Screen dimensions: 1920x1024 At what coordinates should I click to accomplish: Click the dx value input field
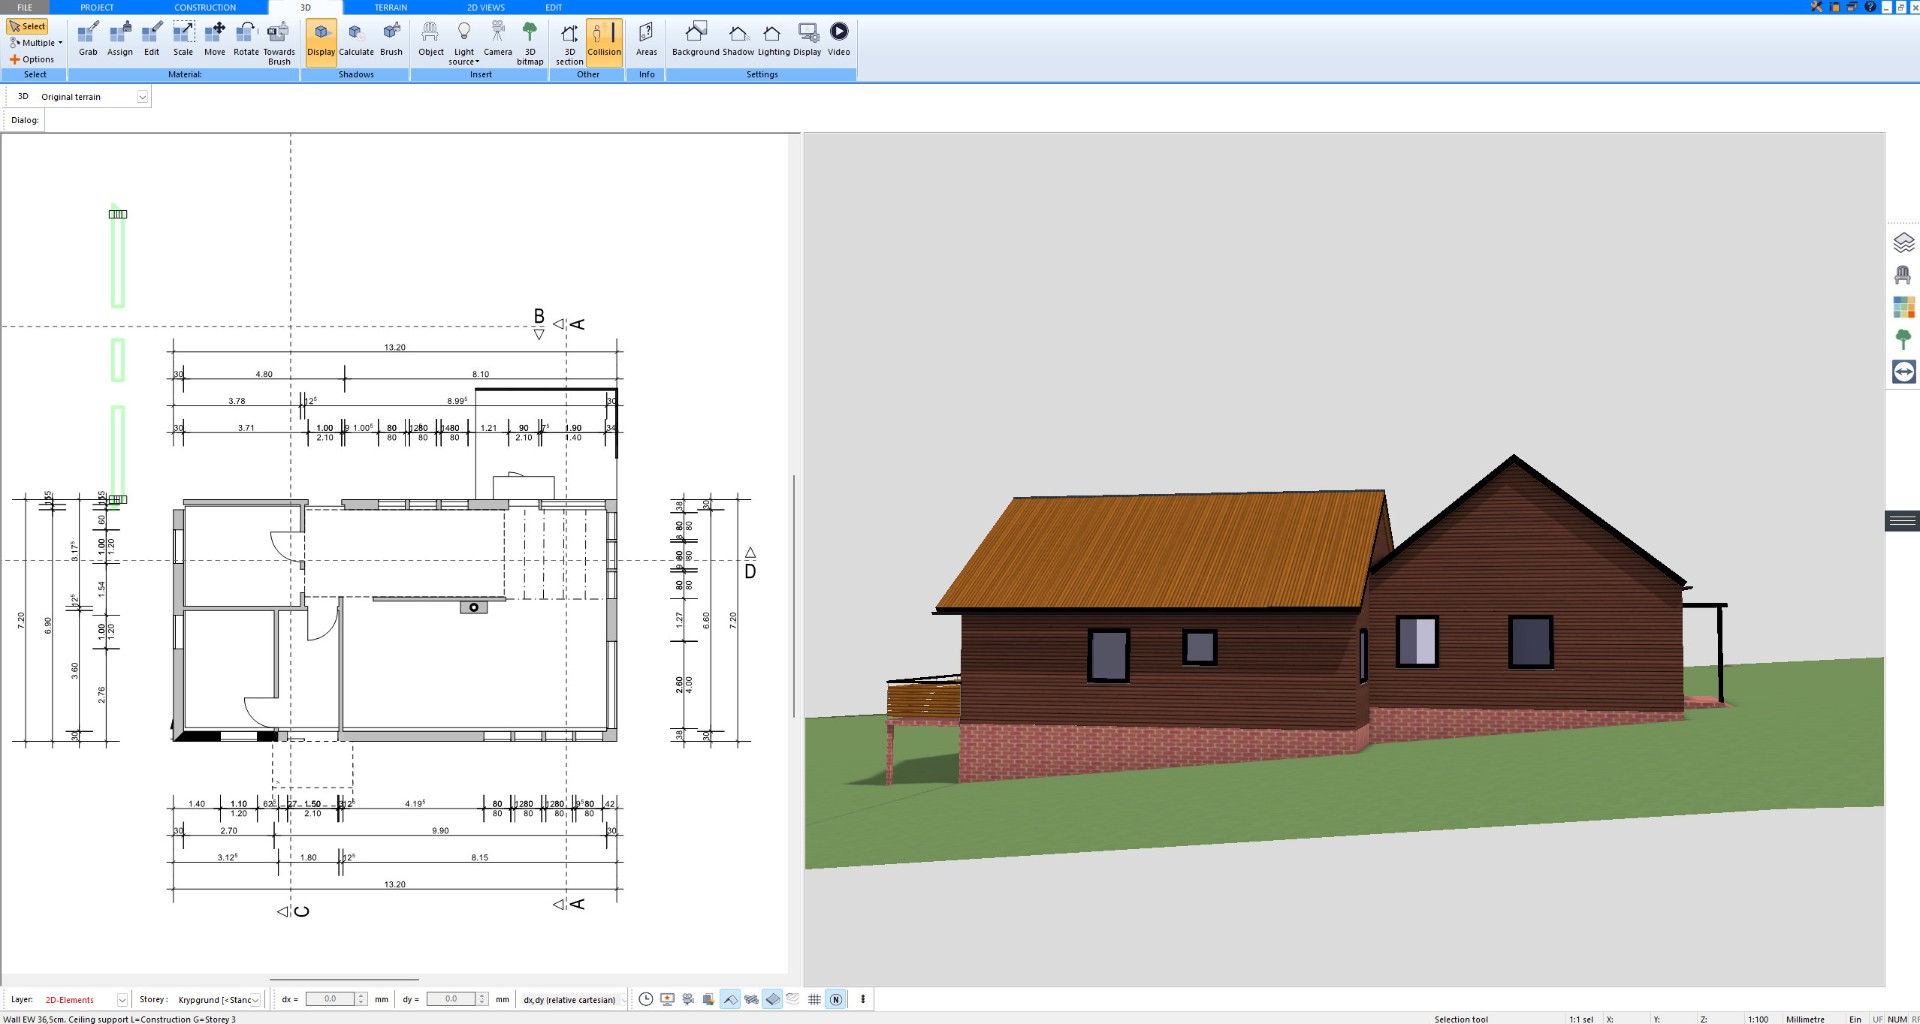click(330, 999)
